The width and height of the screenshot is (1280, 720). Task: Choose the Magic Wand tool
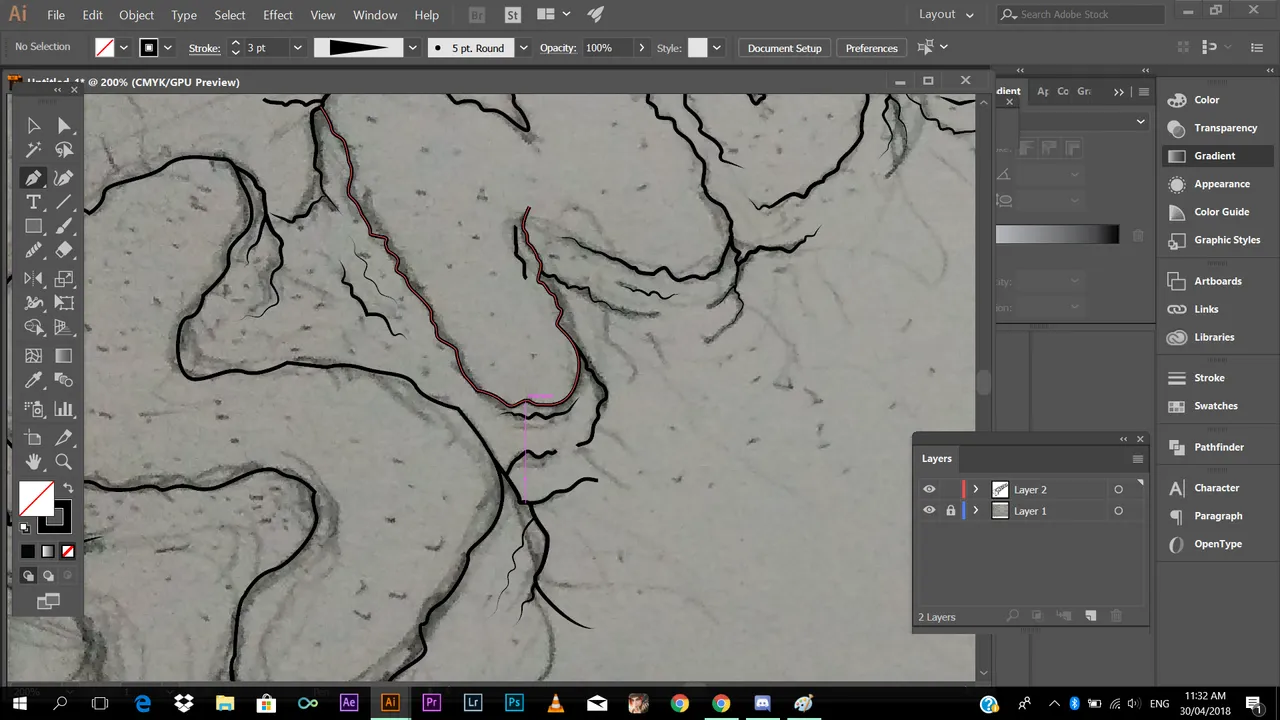pyautogui.click(x=33, y=150)
